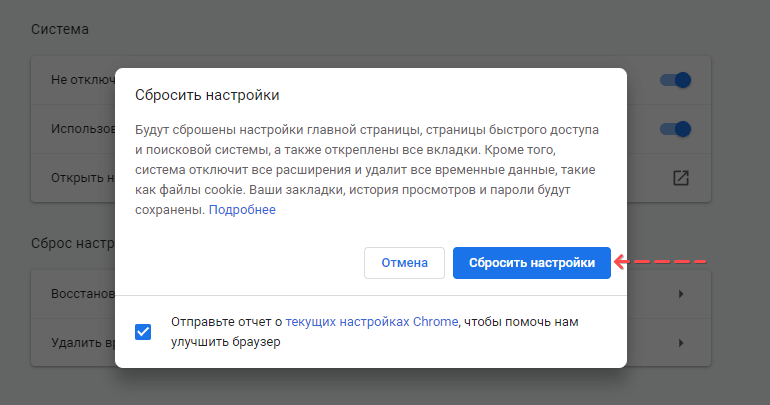This screenshot has height=405, width=770.
Task: Click the "Удалить вр…" settings row label
Action: pos(83,343)
